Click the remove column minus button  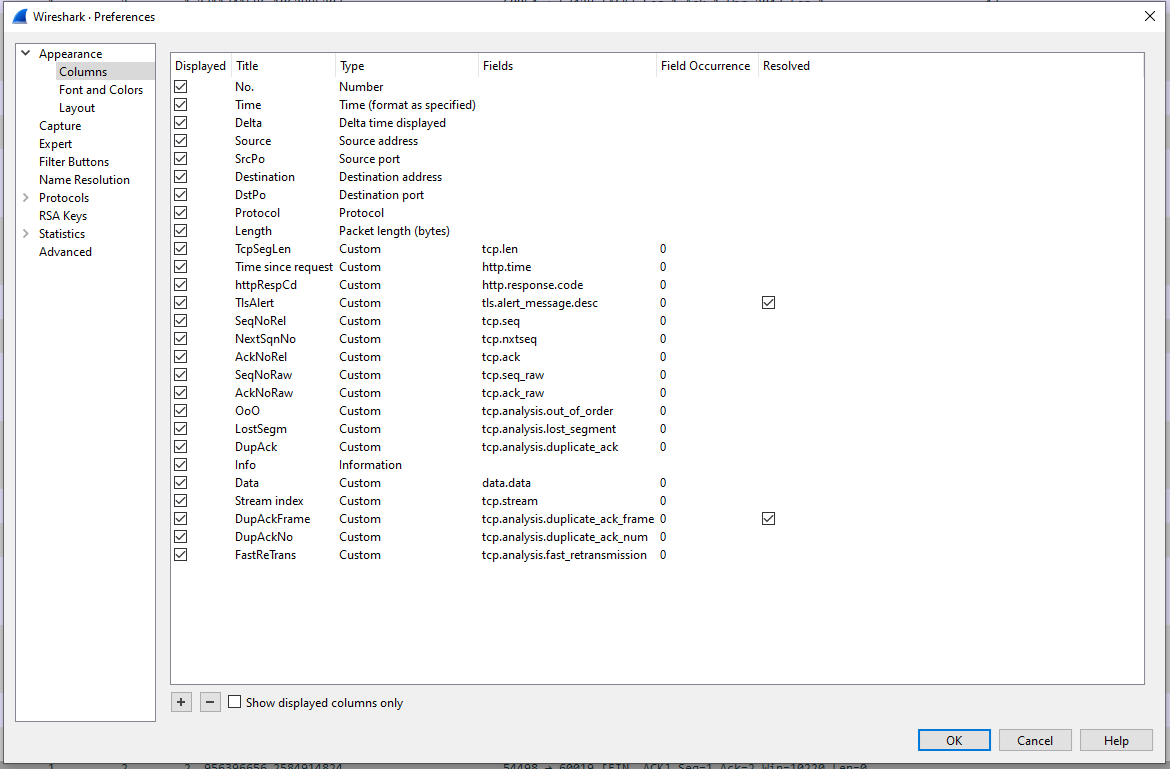click(210, 702)
